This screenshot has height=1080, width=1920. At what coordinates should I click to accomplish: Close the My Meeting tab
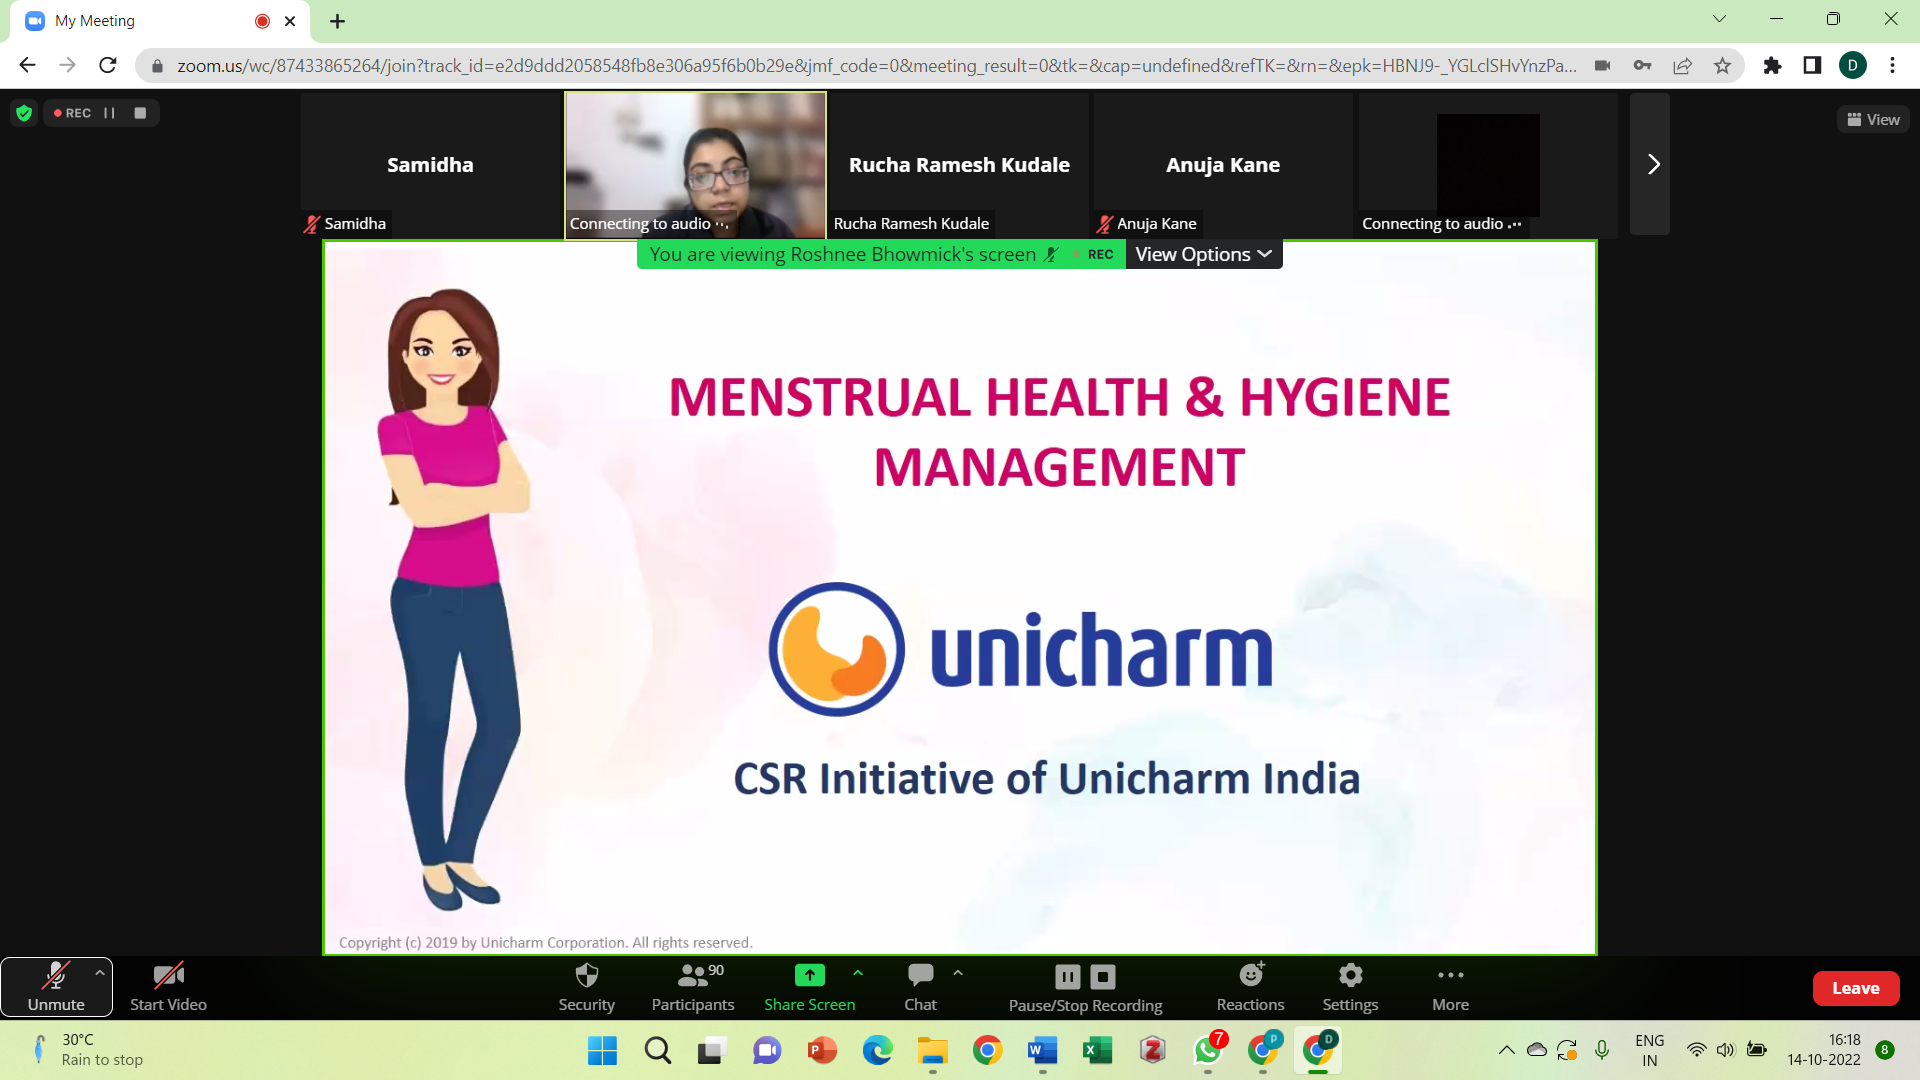click(x=290, y=21)
